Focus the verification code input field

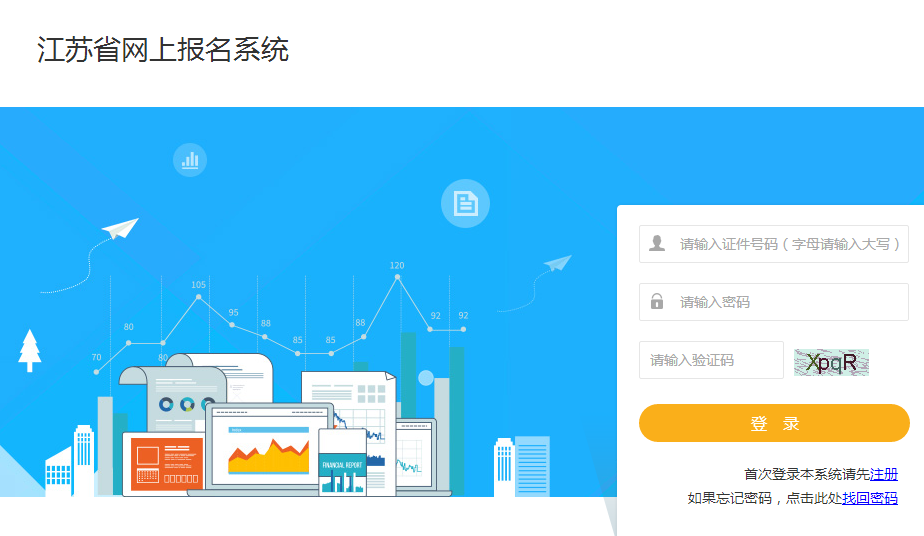[x=711, y=360]
